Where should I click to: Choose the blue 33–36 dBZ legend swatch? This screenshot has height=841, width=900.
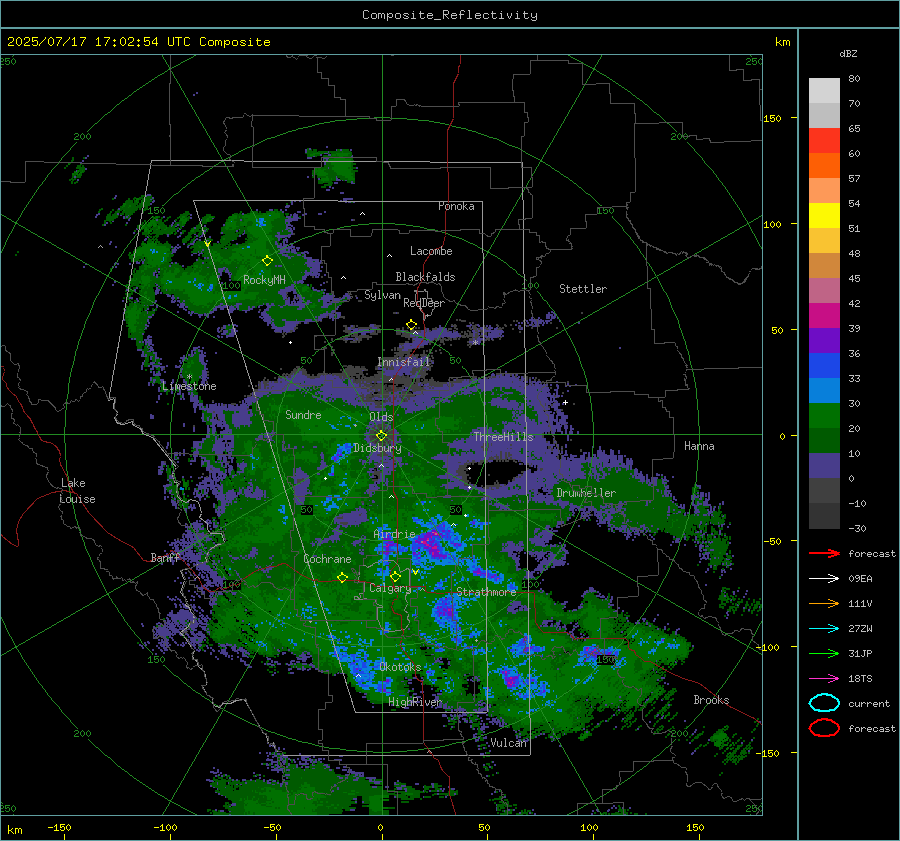point(824,365)
